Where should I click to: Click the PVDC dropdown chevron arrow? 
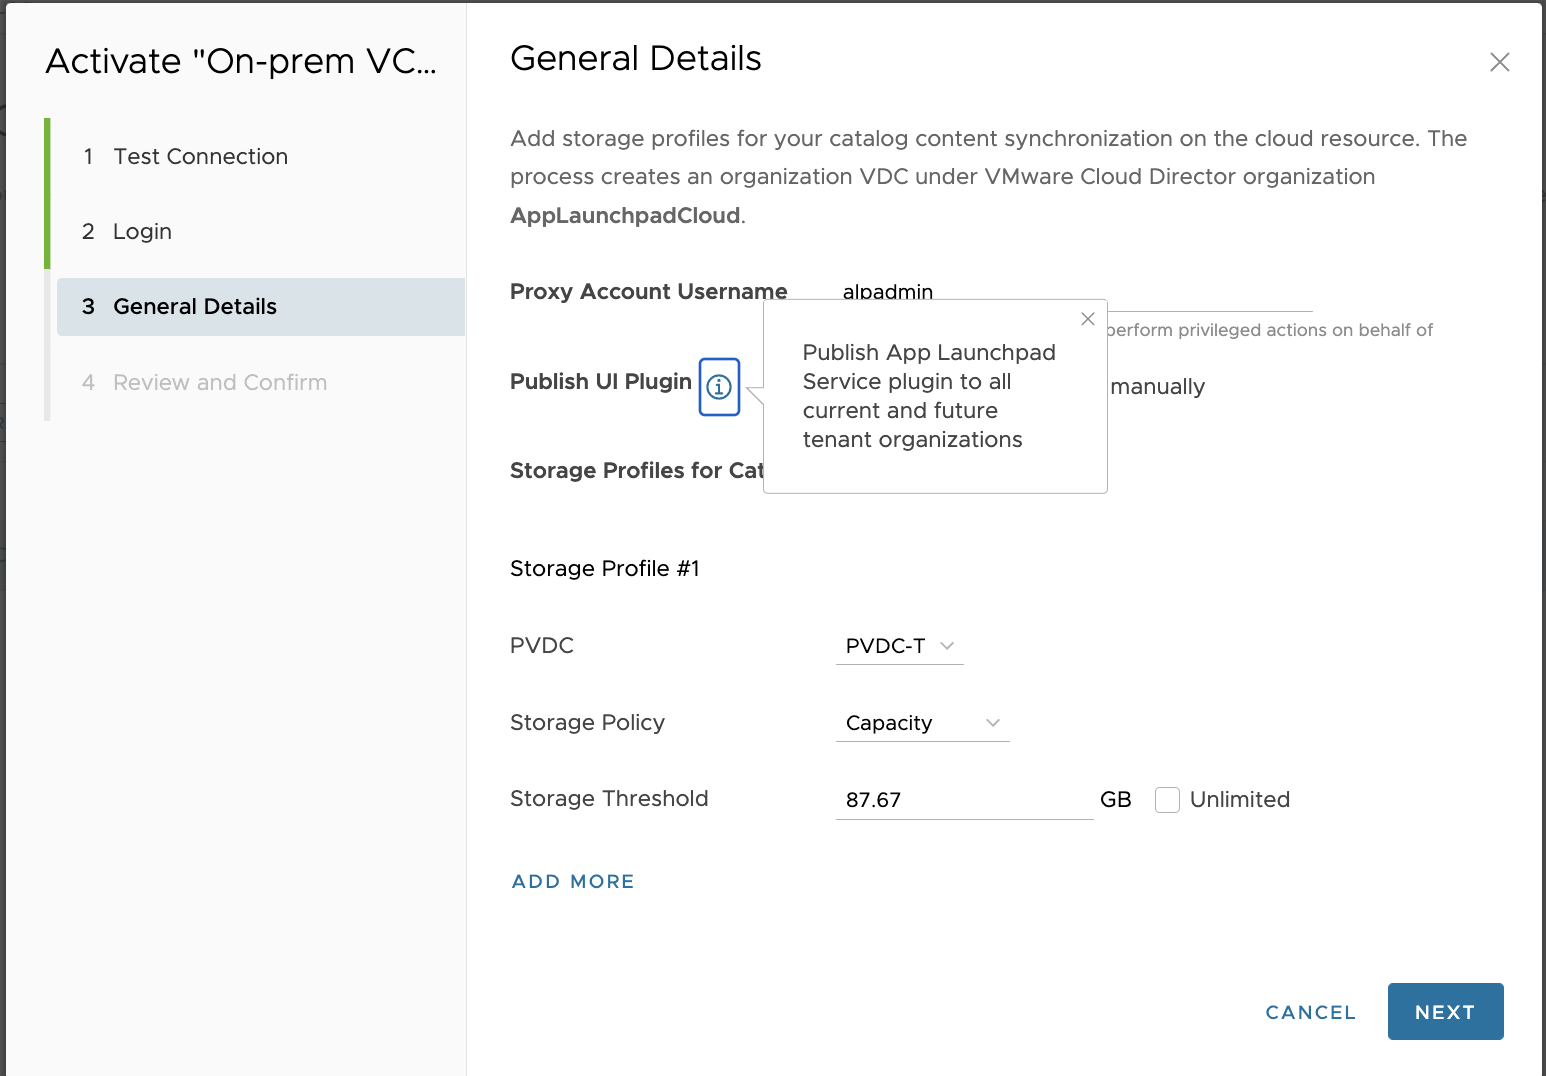pos(947,646)
